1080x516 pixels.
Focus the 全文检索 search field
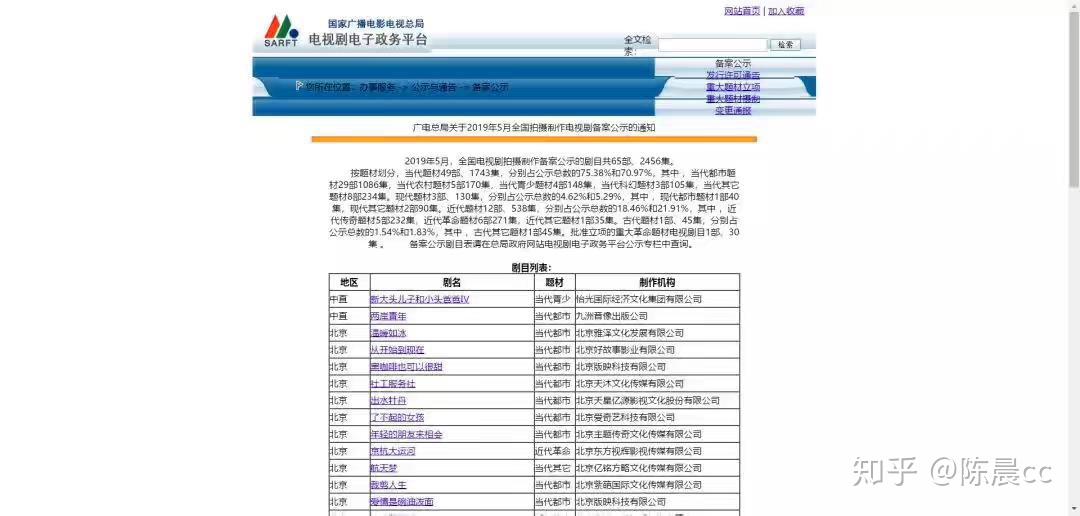[712, 45]
